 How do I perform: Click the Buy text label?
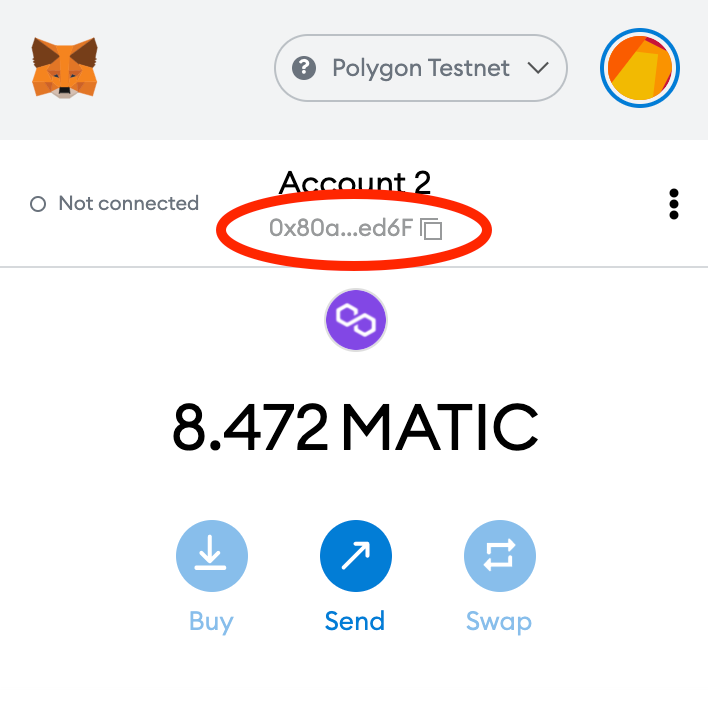(211, 621)
